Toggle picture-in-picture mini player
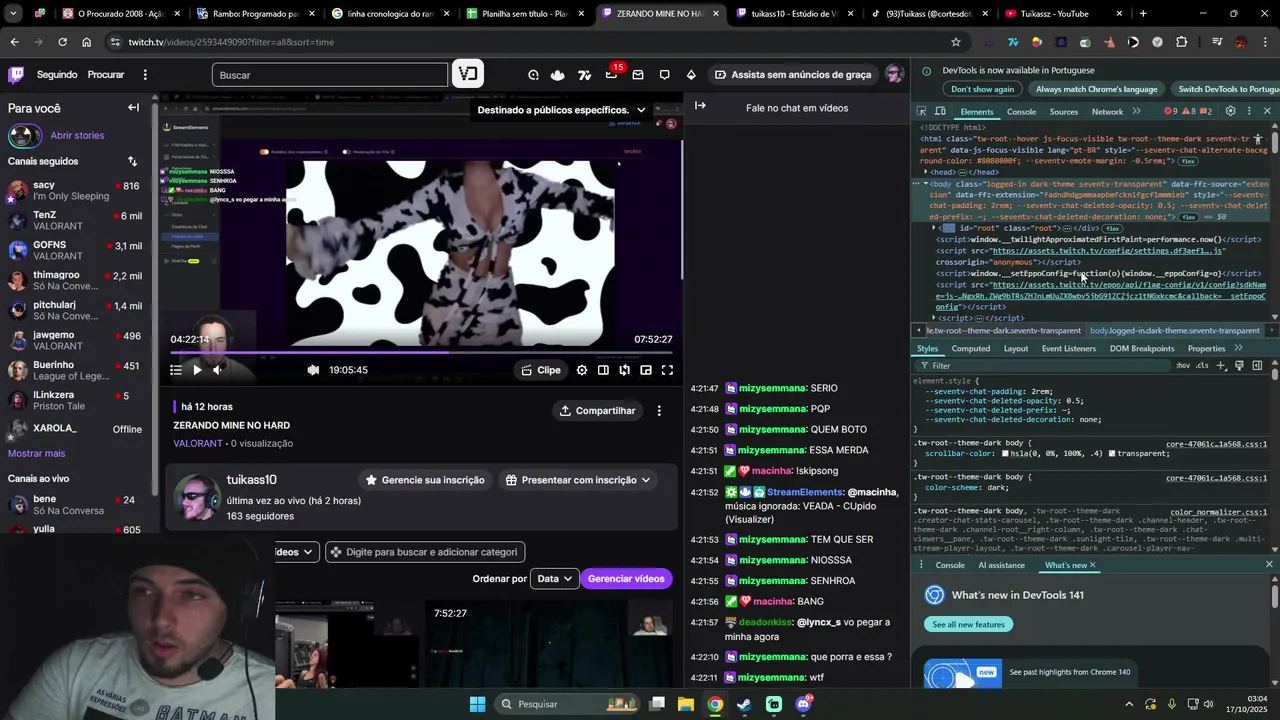This screenshot has width=1280, height=720. click(x=646, y=370)
